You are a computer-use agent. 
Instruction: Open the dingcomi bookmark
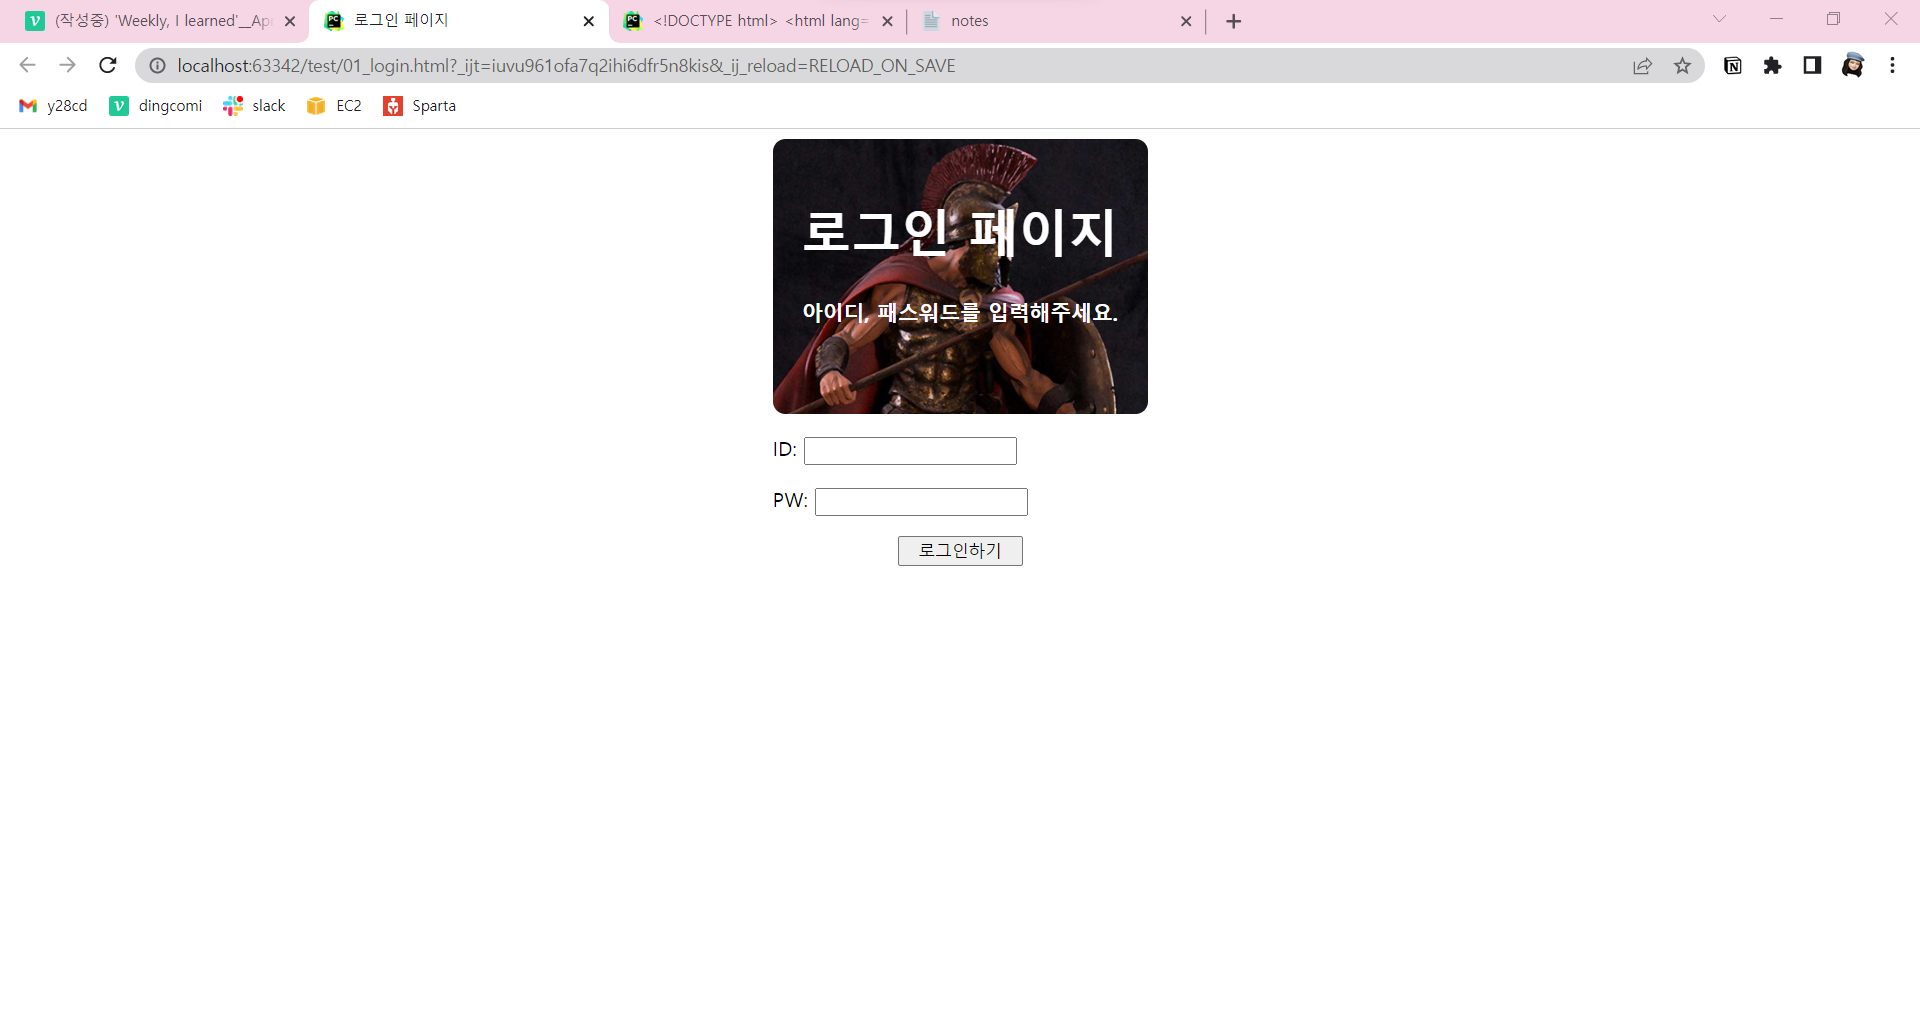point(156,106)
